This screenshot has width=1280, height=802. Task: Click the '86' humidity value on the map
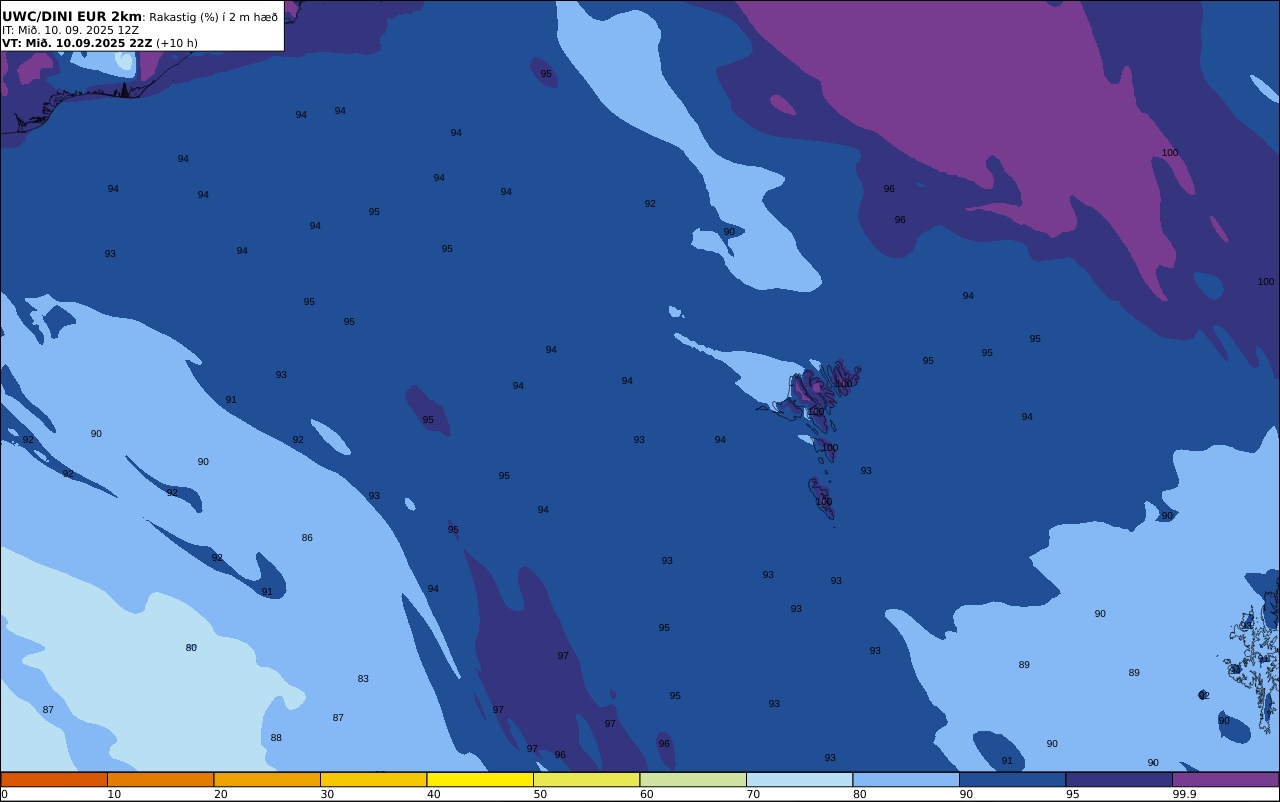pyautogui.click(x=307, y=538)
